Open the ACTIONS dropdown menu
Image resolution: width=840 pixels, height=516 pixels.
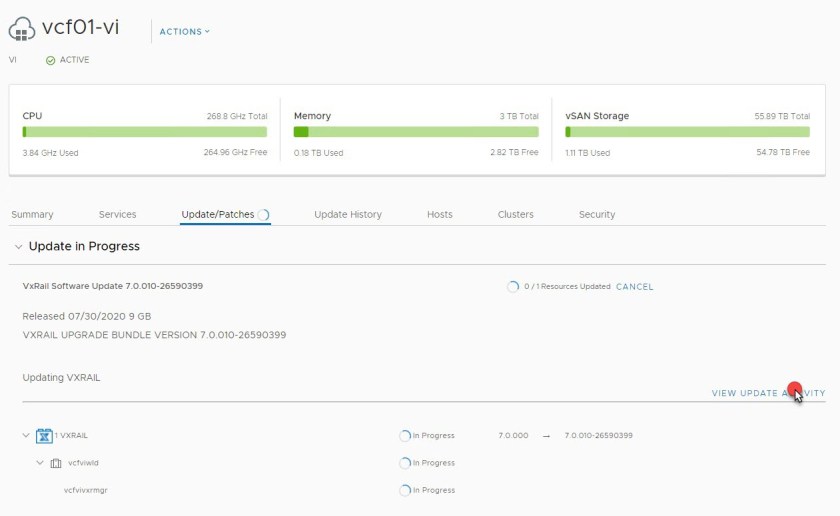[x=185, y=32]
